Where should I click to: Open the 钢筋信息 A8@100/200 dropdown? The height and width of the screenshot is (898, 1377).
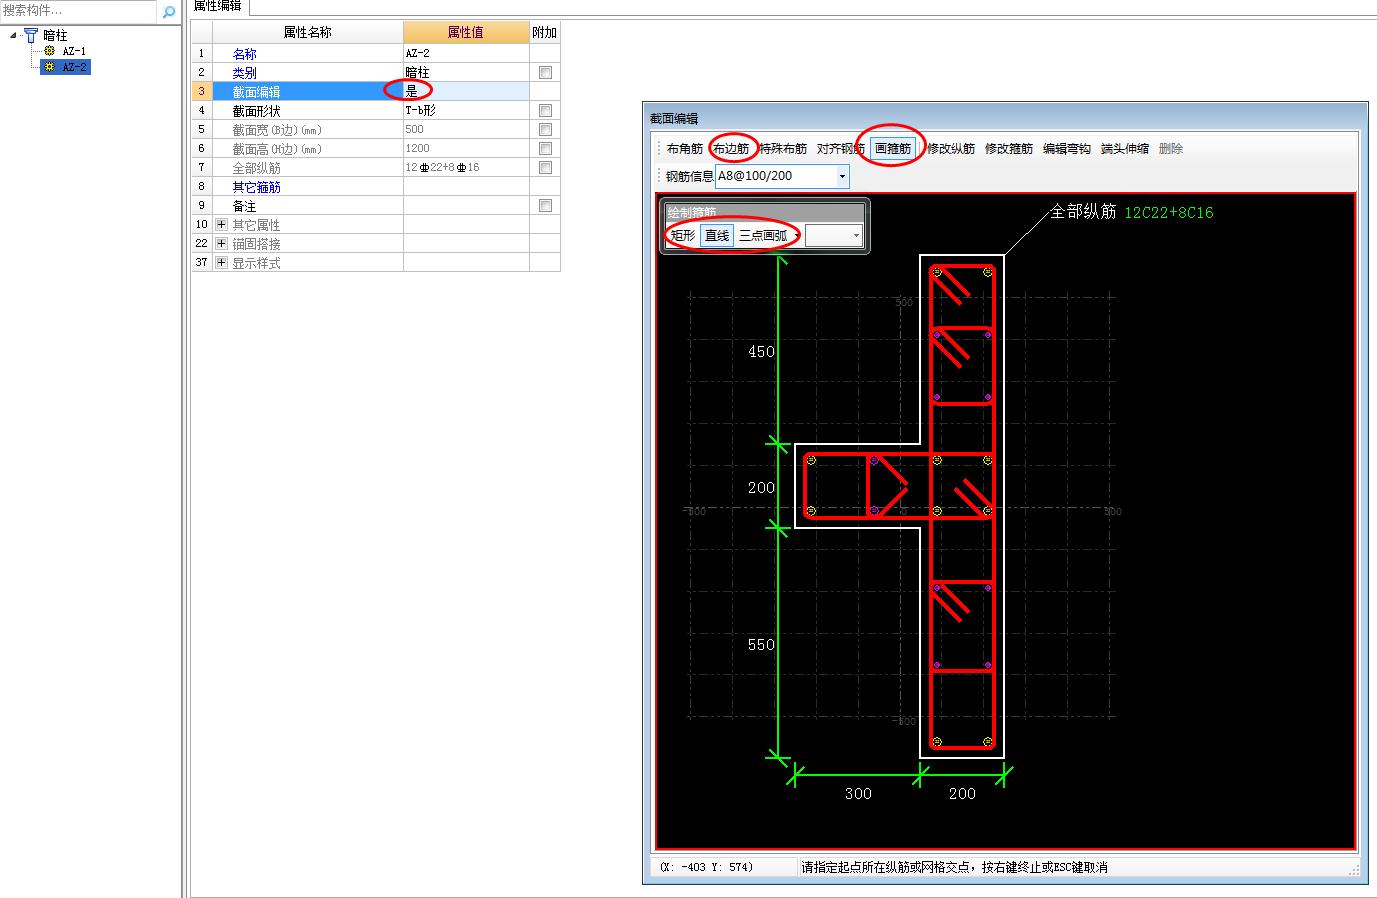click(x=842, y=176)
